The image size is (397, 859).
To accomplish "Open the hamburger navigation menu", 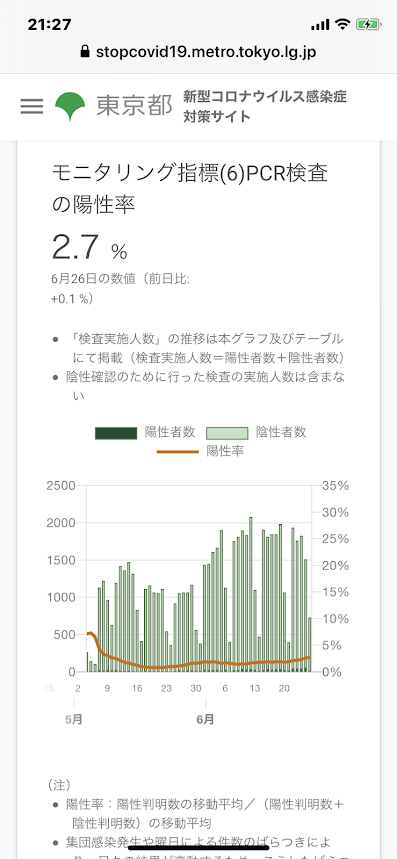I will [x=32, y=106].
